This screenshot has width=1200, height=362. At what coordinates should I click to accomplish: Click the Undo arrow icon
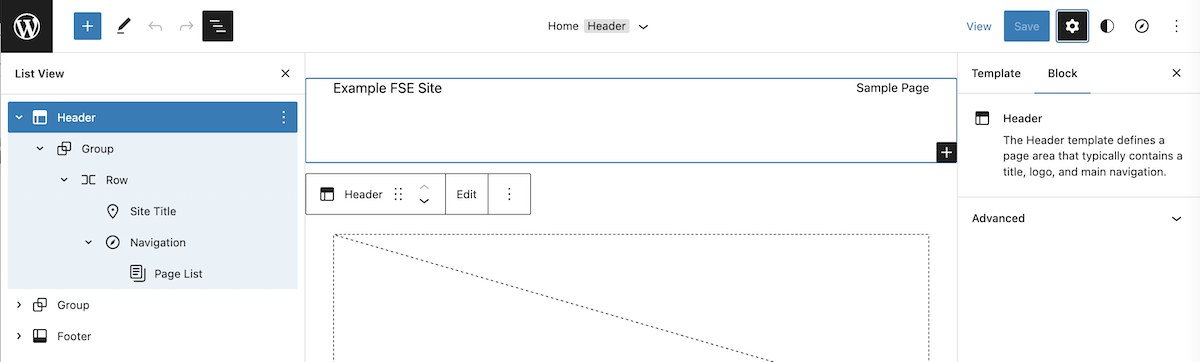pos(155,26)
